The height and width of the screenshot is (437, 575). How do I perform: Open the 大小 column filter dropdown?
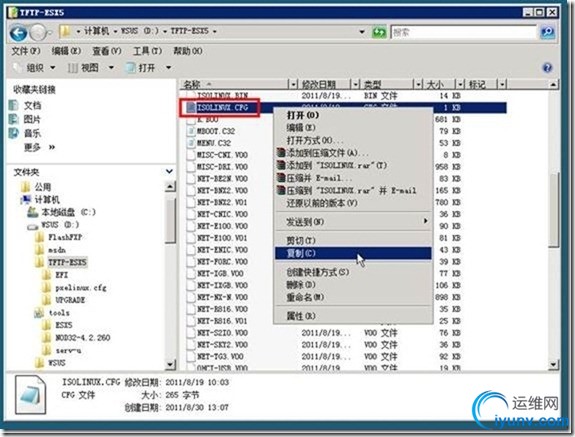(460, 85)
